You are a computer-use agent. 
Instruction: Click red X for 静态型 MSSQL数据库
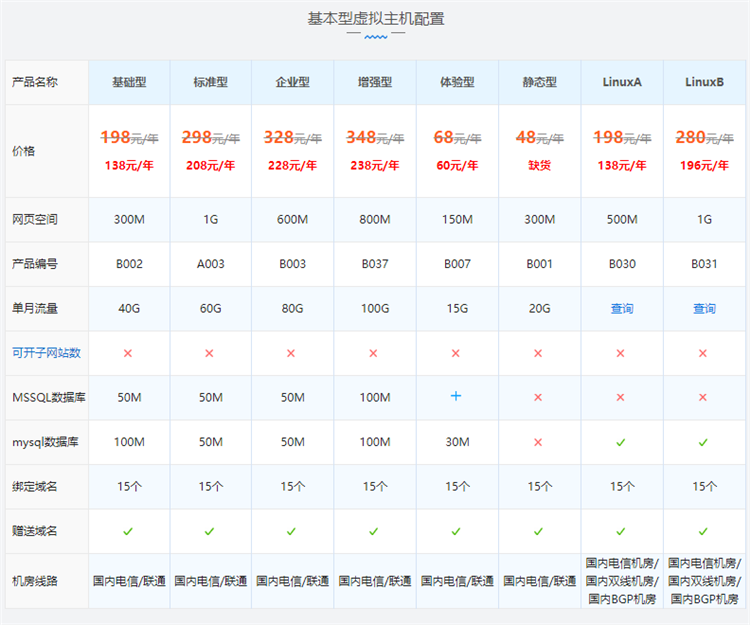point(538,397)
